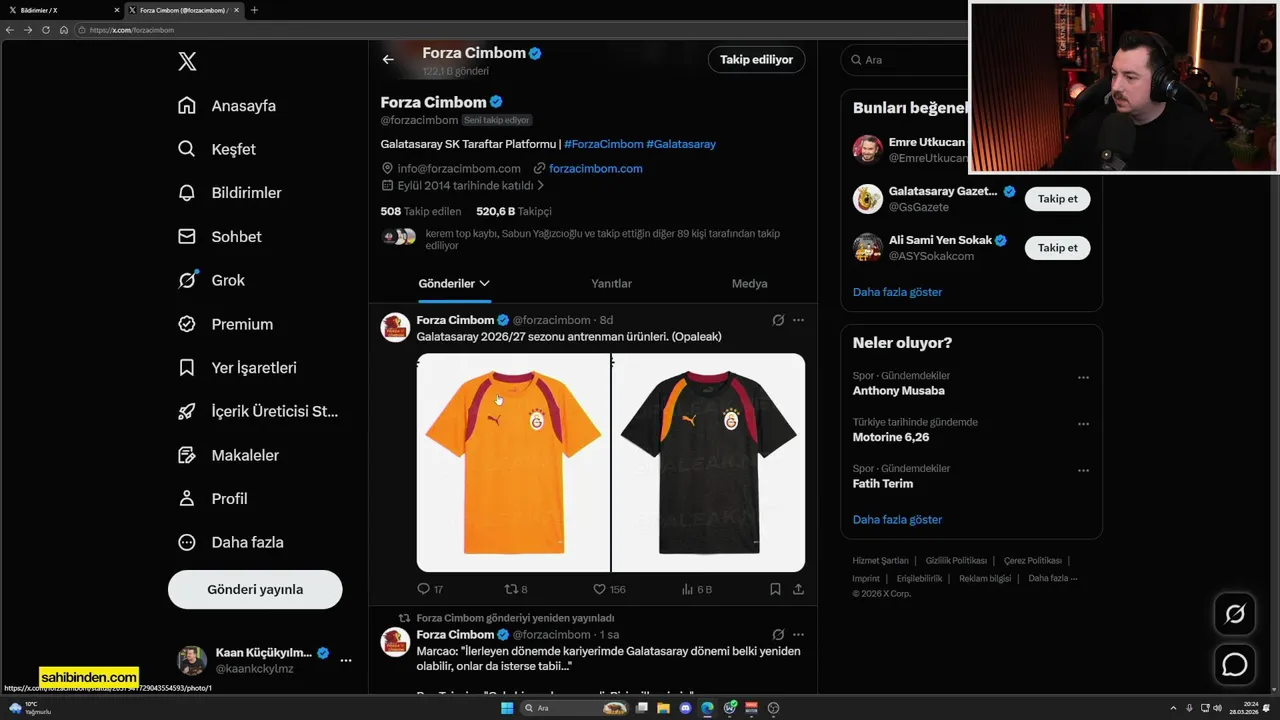Viewport: 1280px width, 720px height.
Task: Open floating chat messages button
Action: (x=1235, y=664)
